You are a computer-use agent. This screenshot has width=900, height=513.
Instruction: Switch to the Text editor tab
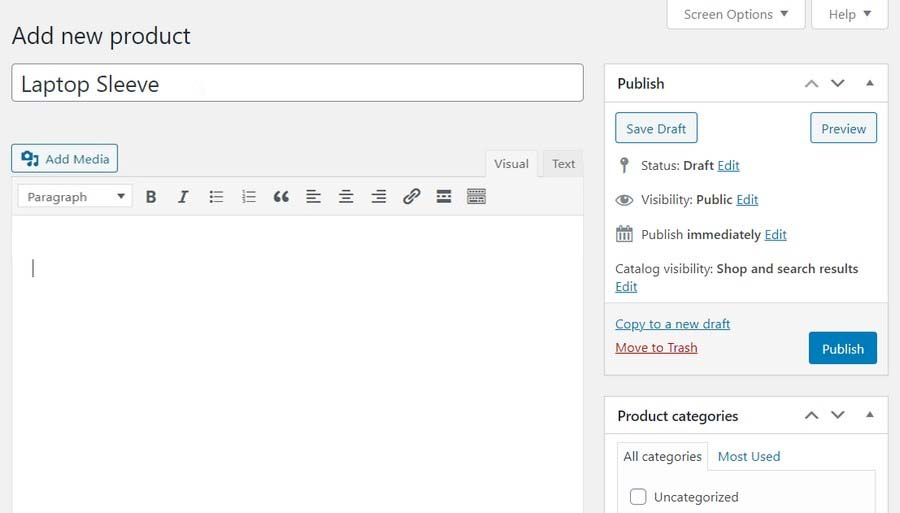[x=563, y=164]
